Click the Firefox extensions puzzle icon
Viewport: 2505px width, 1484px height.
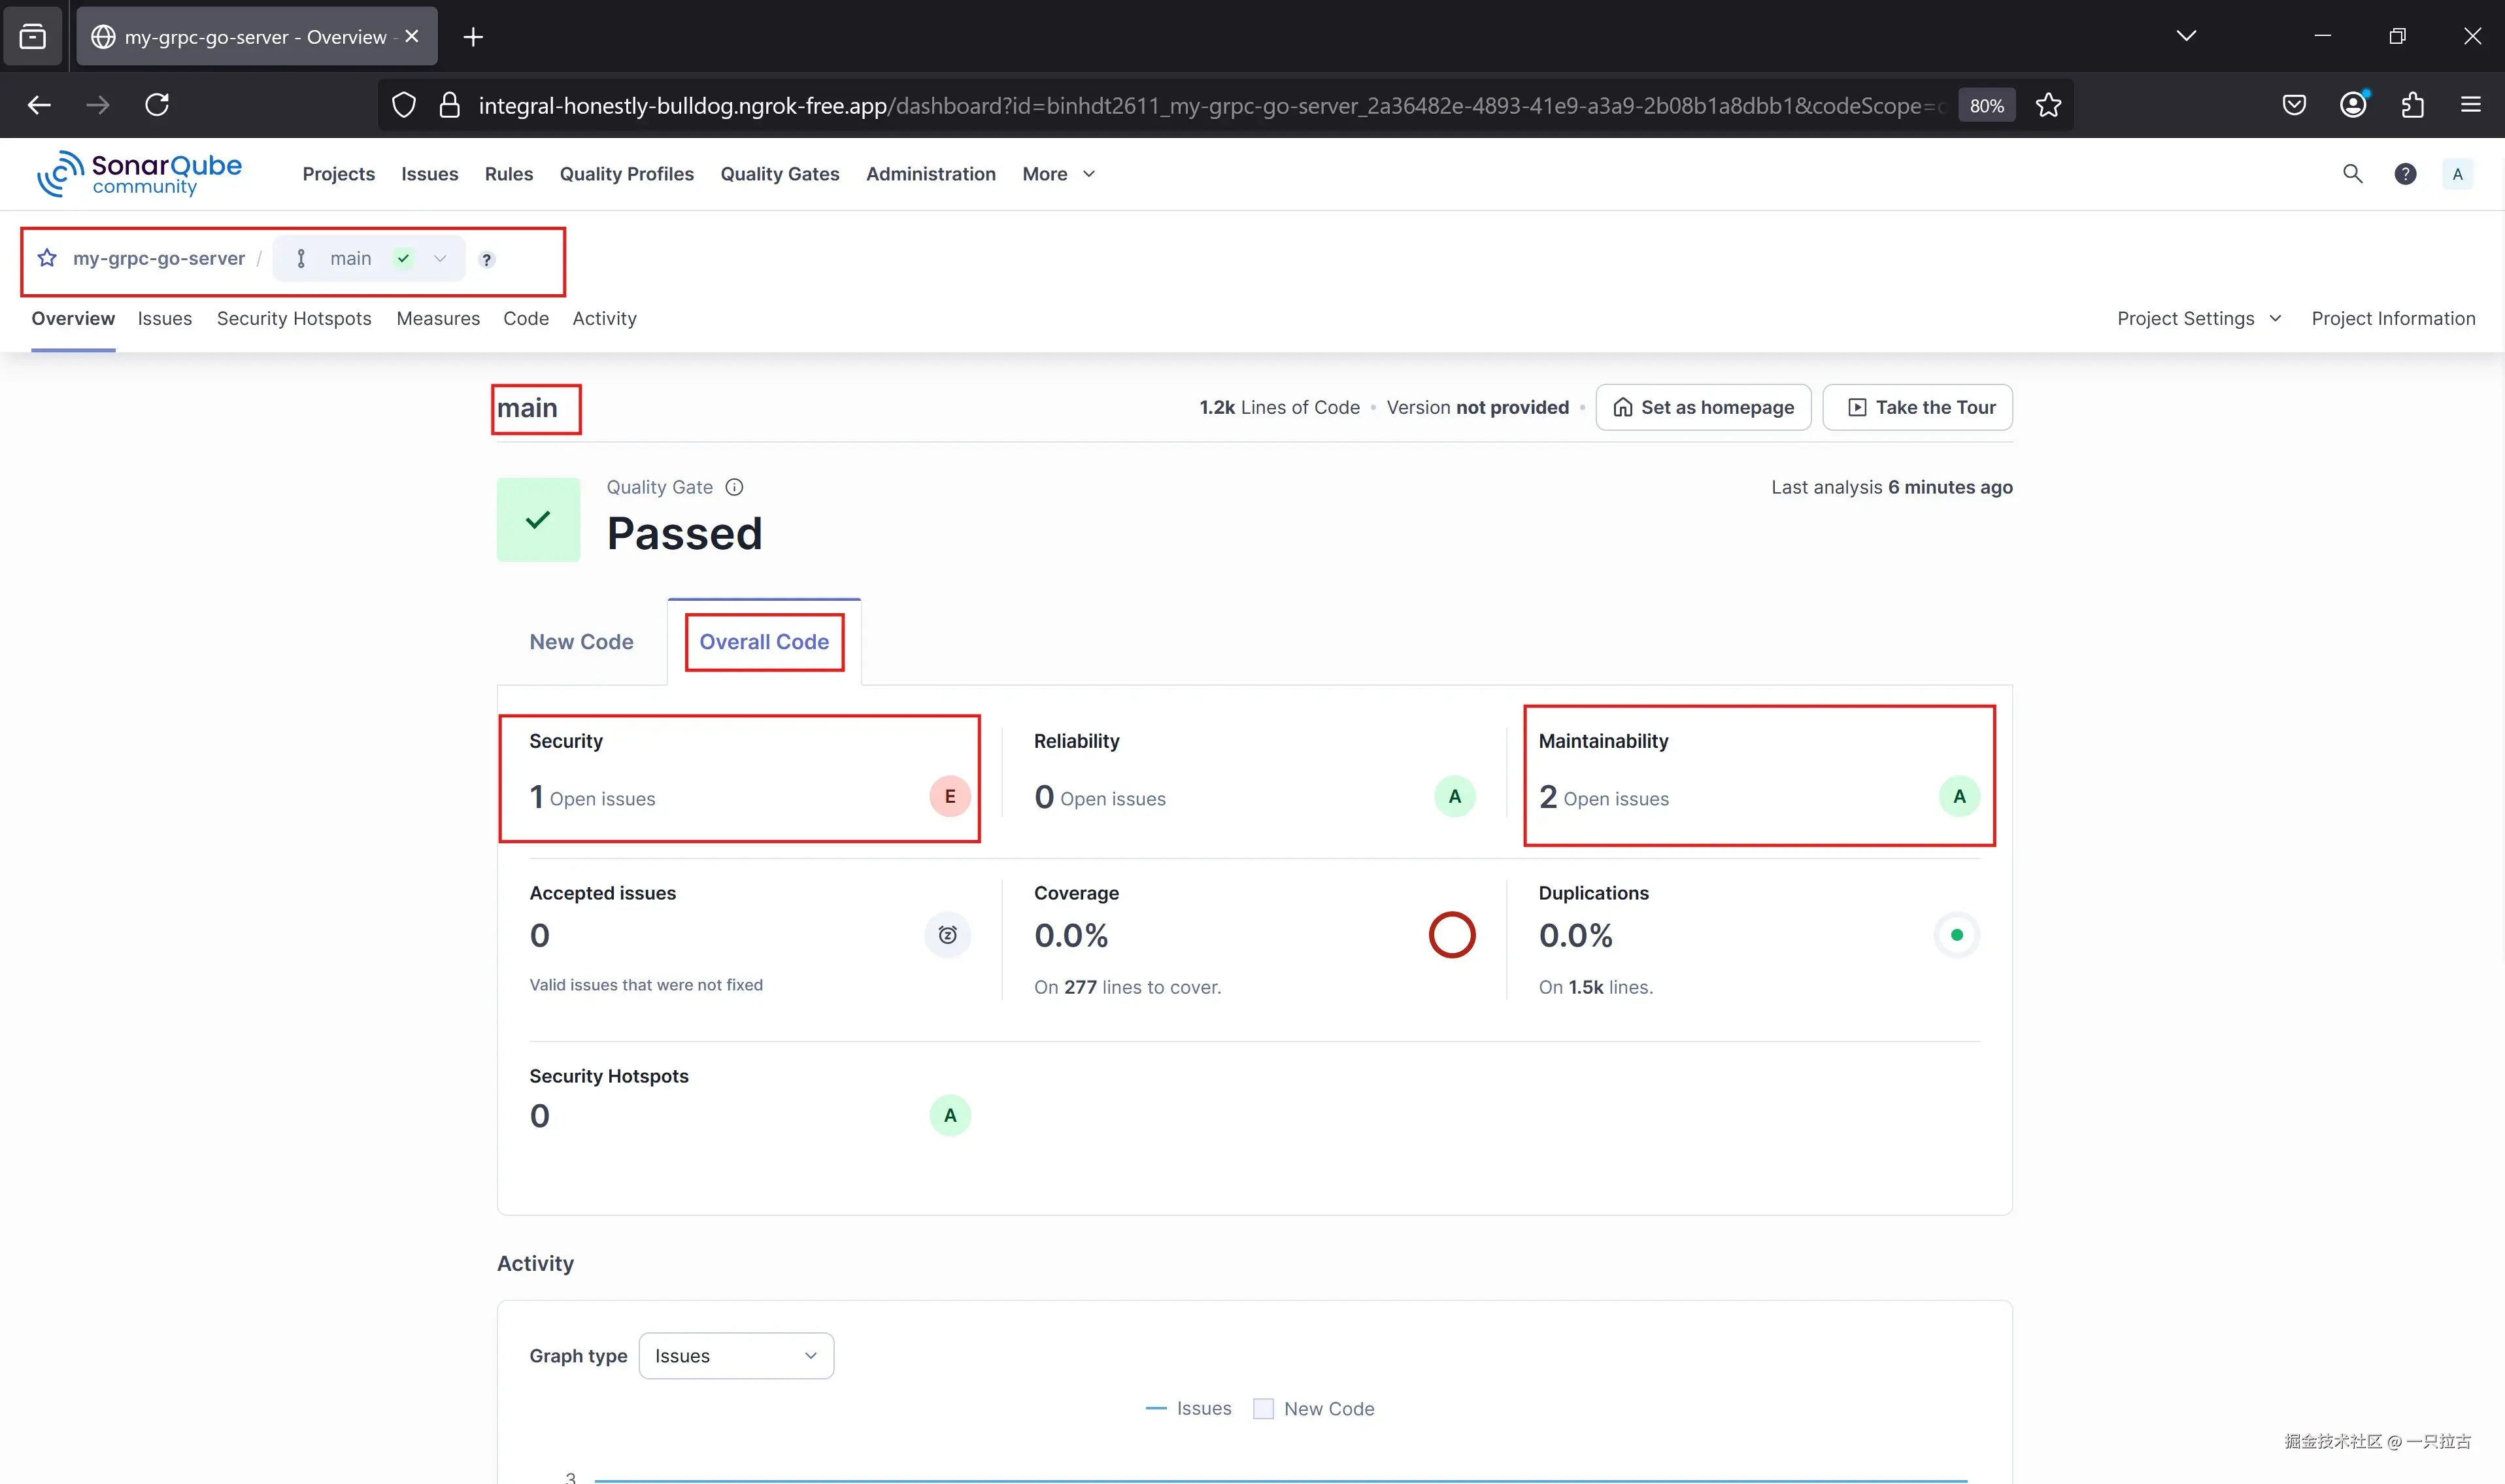[2412, 105]
